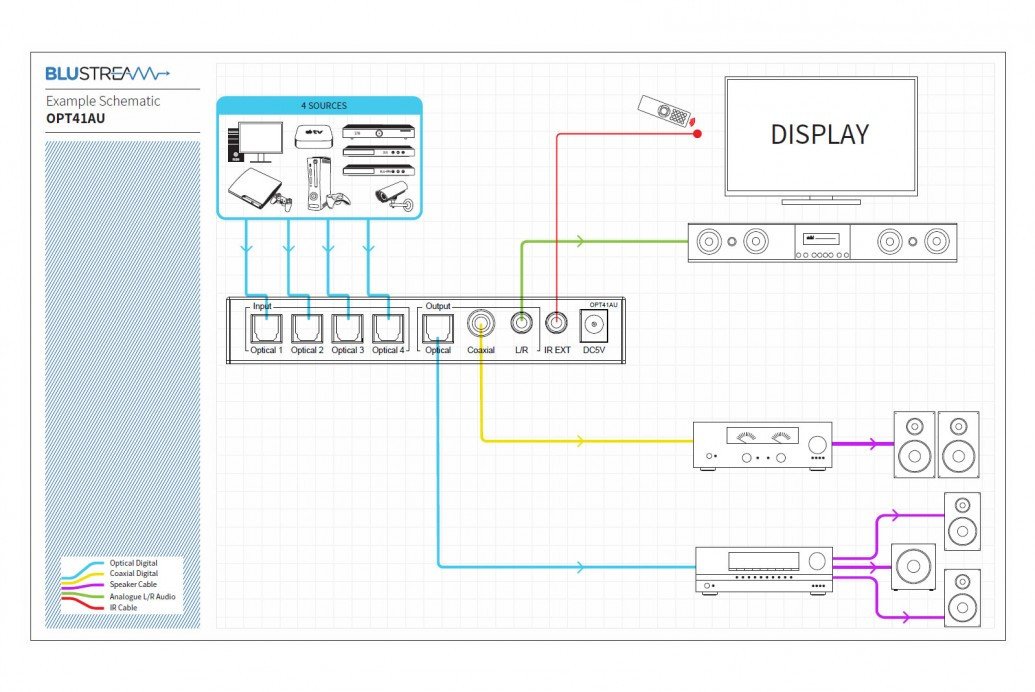Click the Blustream logo
Image resolution: width=1035 pixels, height=692 pixels.
(x=108, y=73)
